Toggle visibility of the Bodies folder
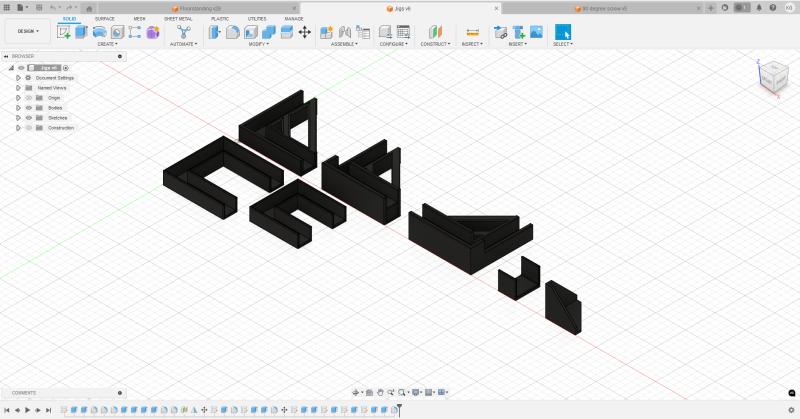This screenshot has height=419, width=800. [x=28, y=108]
